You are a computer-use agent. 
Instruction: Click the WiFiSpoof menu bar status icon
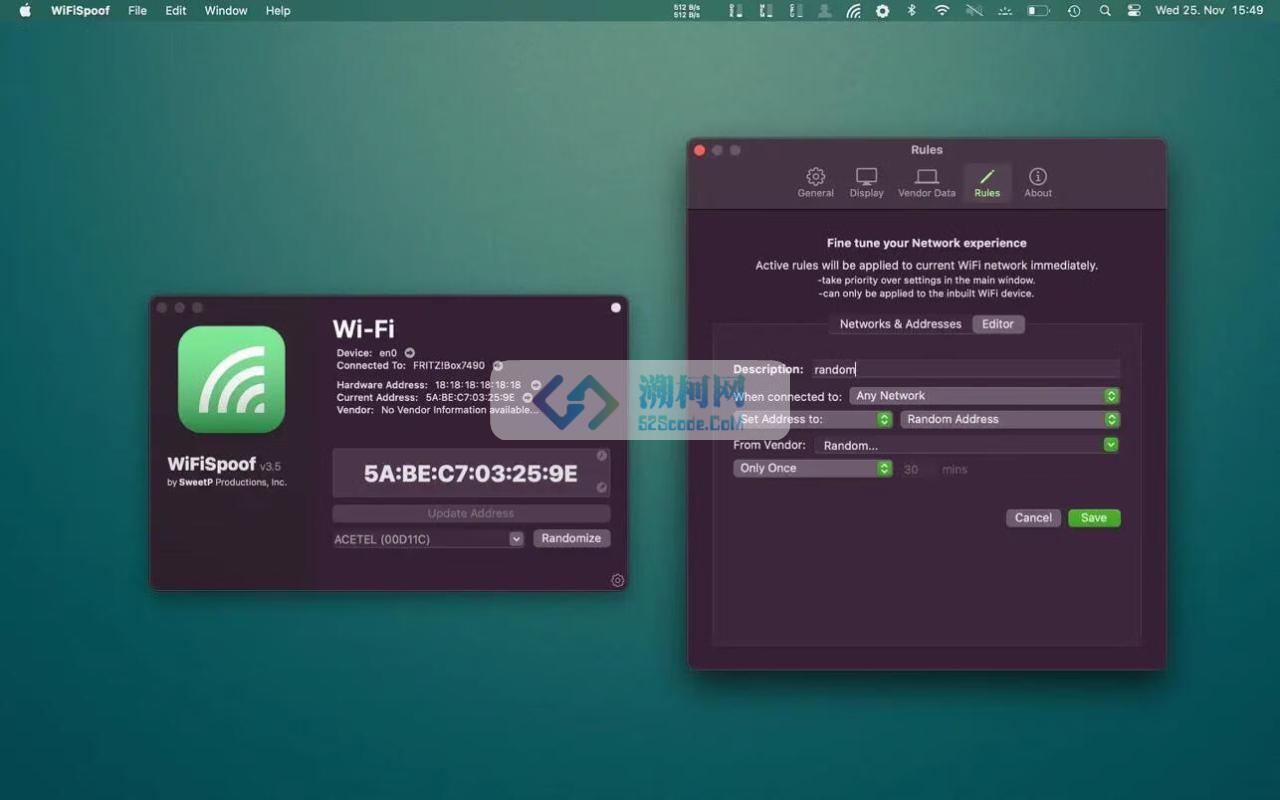(853, 11)
